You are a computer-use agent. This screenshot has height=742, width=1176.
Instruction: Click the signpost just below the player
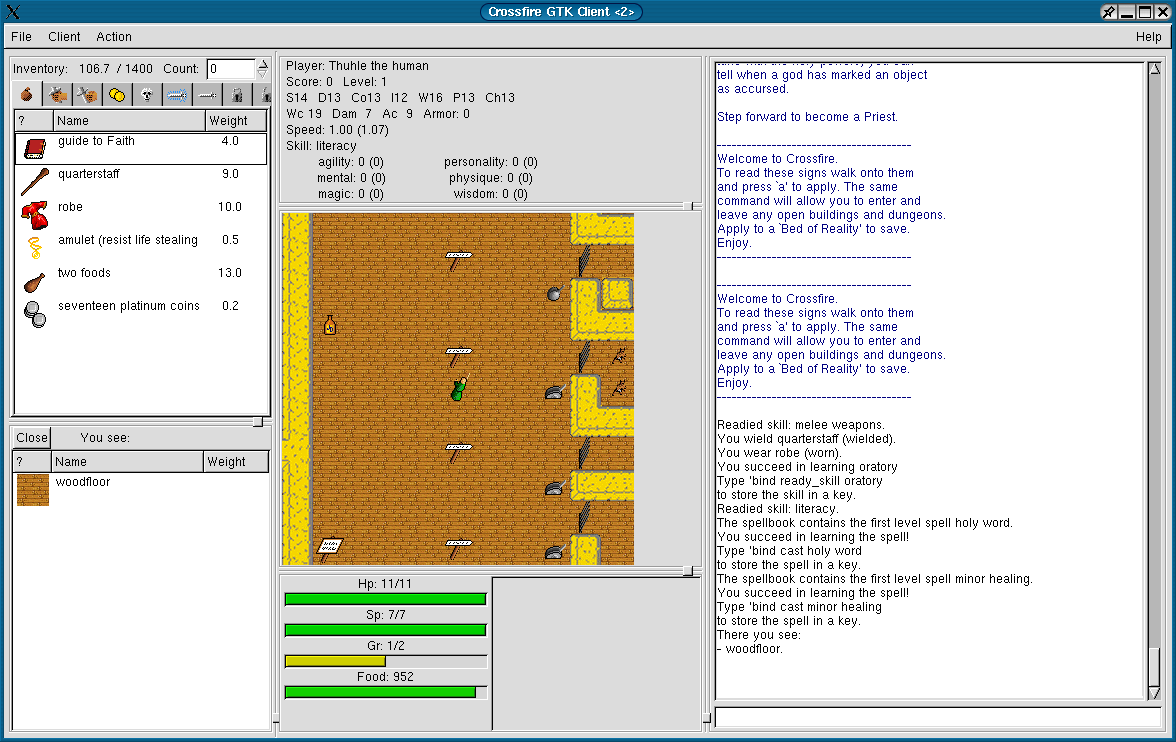(458, 452)
